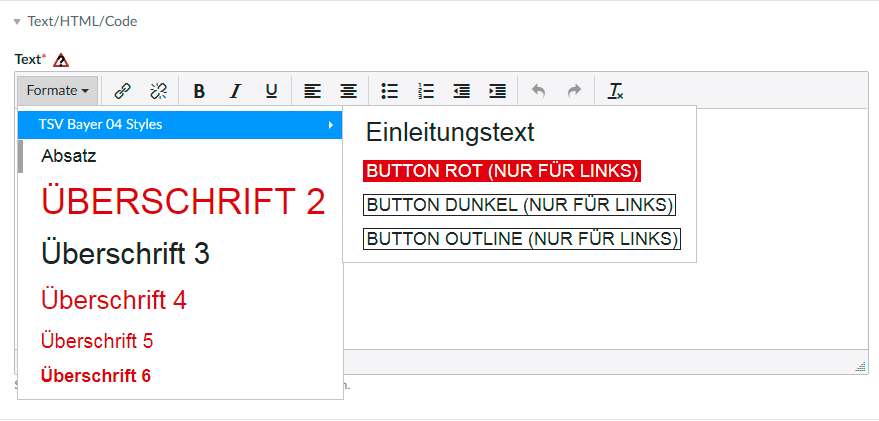
Task: Center align the text
Action: coord(348,91)
